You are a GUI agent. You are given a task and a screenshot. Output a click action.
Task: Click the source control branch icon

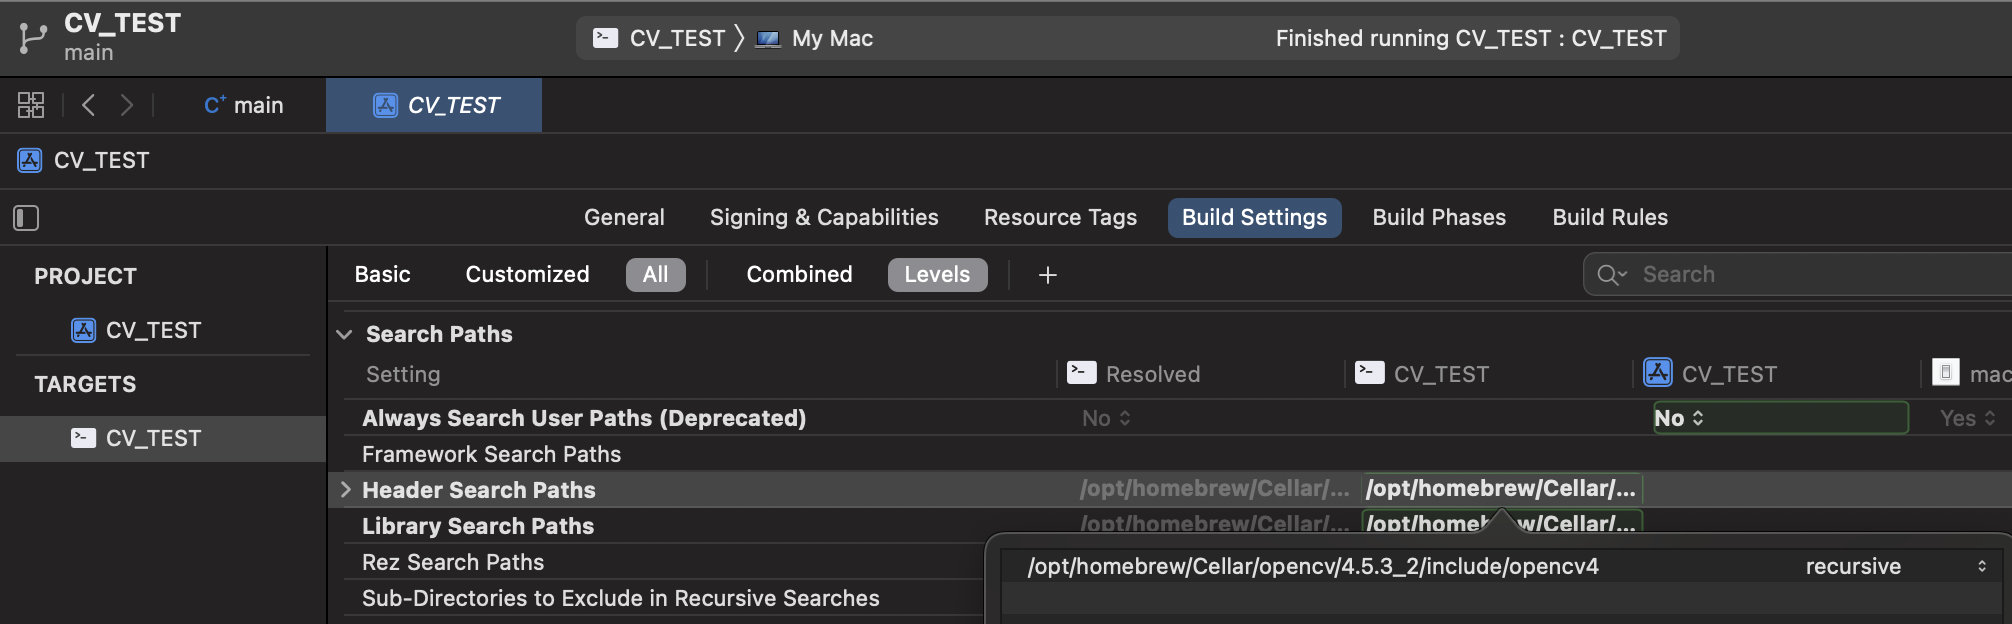point(32,38)
